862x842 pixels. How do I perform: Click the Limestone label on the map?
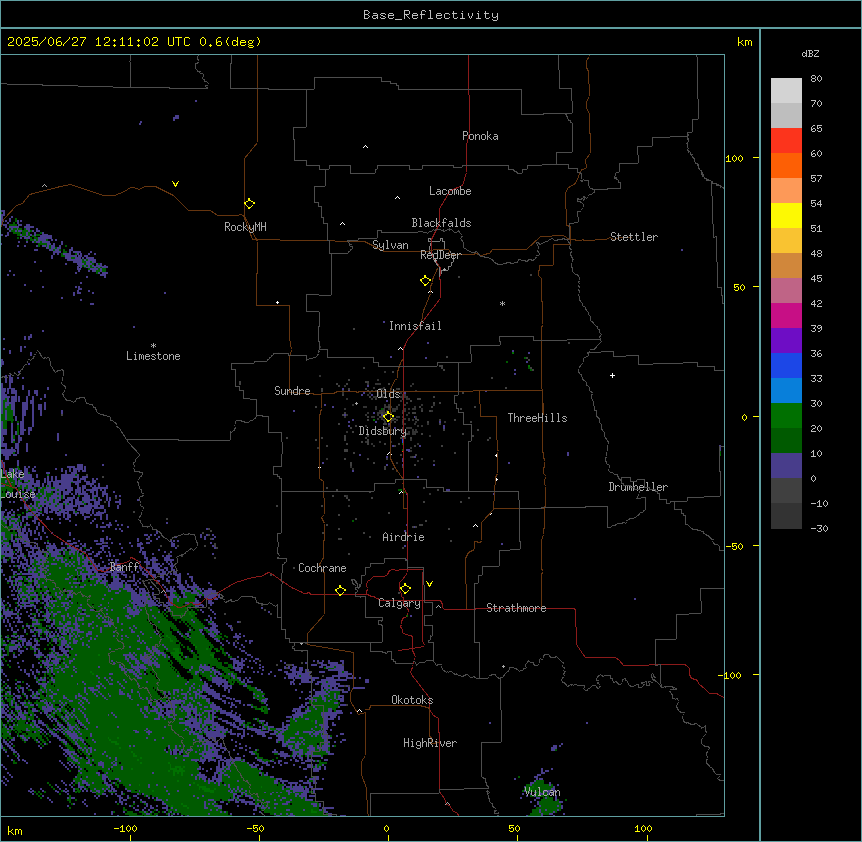click(x=153, y=356)
